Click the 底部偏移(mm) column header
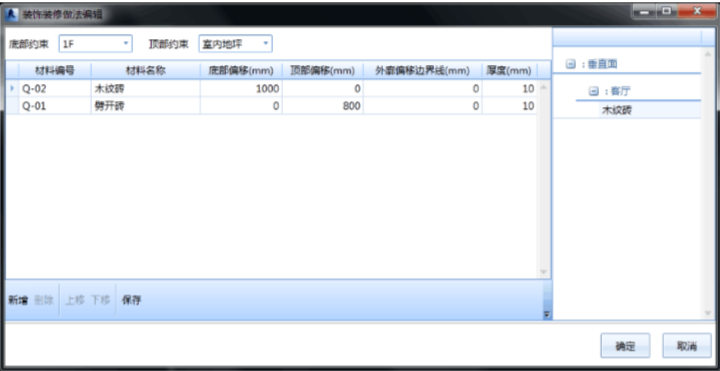The width and height of the screenshot is (720, 371). point(241,70)
